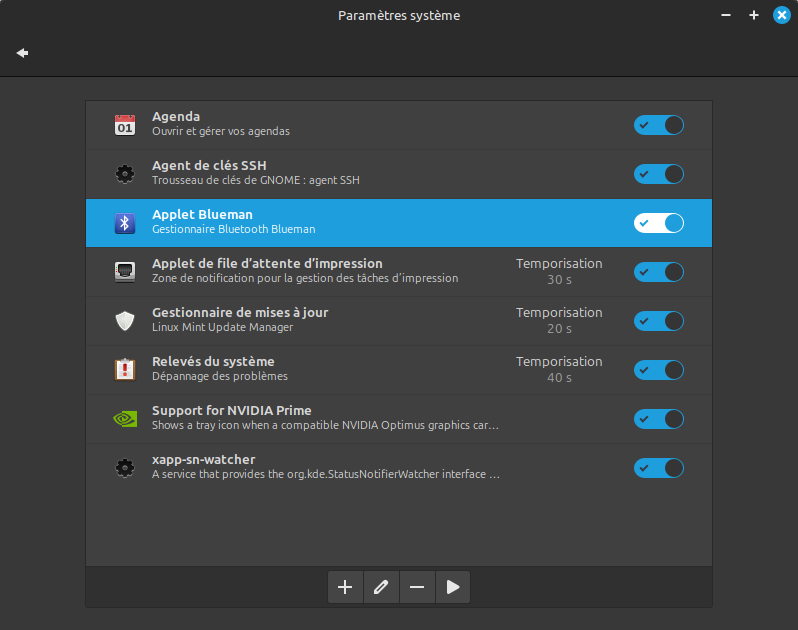Click the NVIDIA Prime logo icon

pyautogui.click(x=125, y=419)
